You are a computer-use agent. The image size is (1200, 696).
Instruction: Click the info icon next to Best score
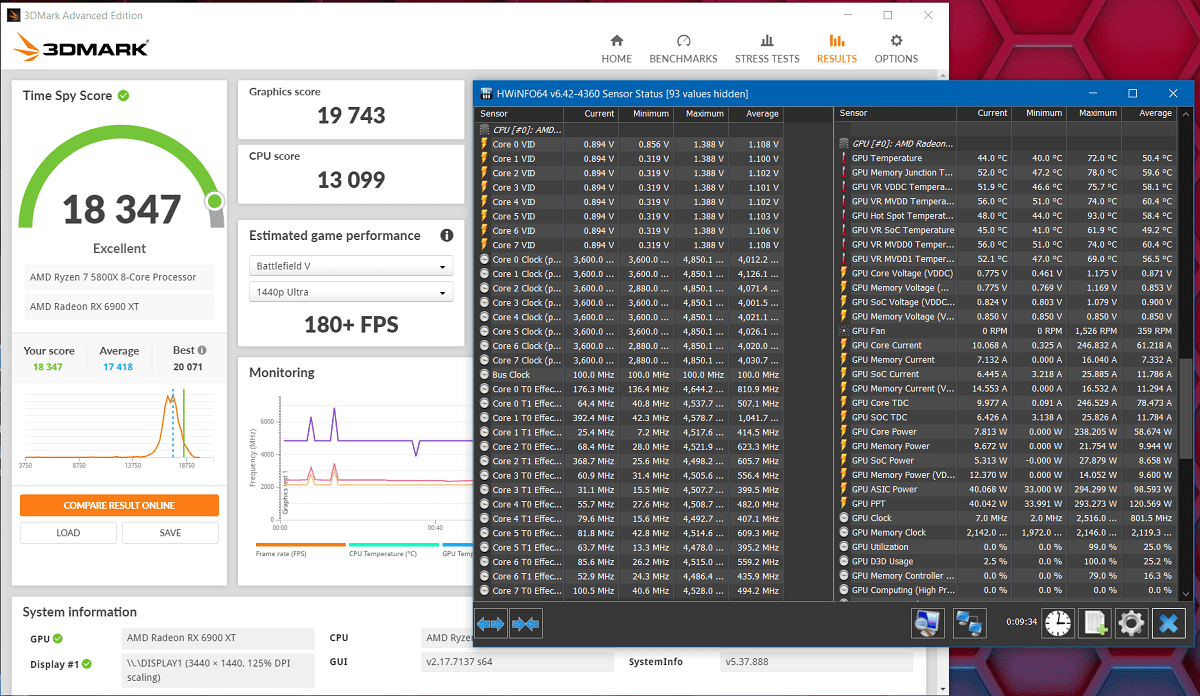point(203,351)
